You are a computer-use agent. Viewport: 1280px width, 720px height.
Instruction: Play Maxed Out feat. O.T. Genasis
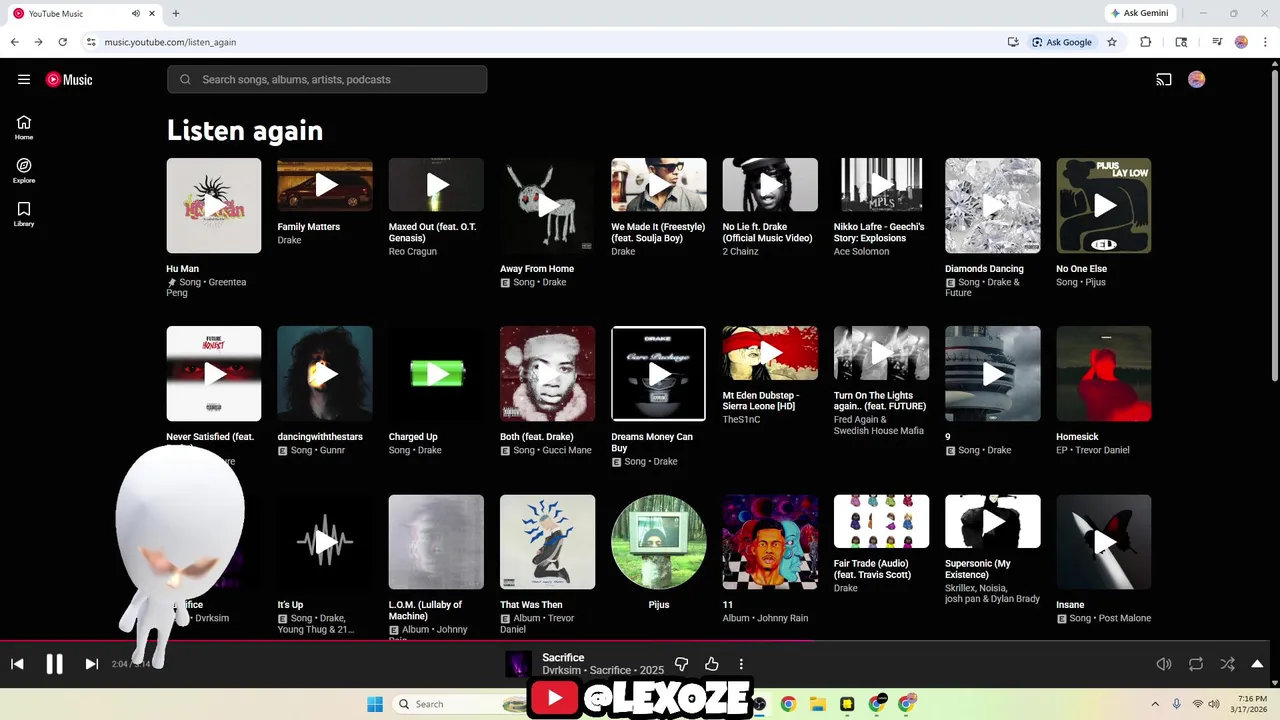(436, 184)
